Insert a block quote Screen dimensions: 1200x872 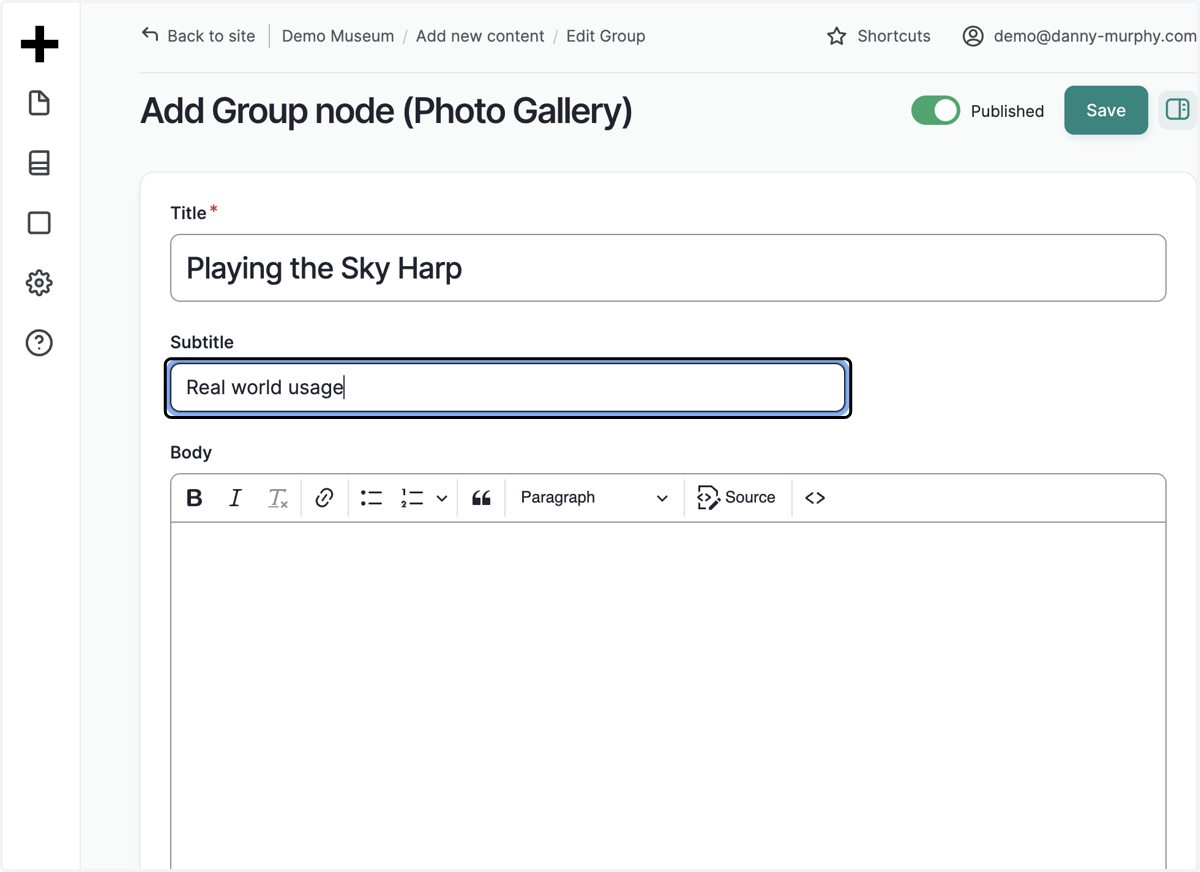tap(481, 498)
